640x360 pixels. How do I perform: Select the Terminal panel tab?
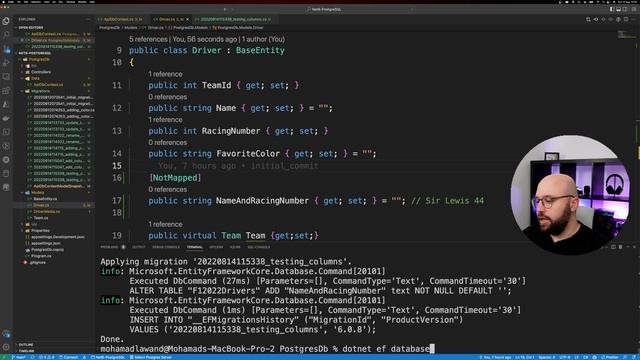pyautogui.click(x=194, y=247)
